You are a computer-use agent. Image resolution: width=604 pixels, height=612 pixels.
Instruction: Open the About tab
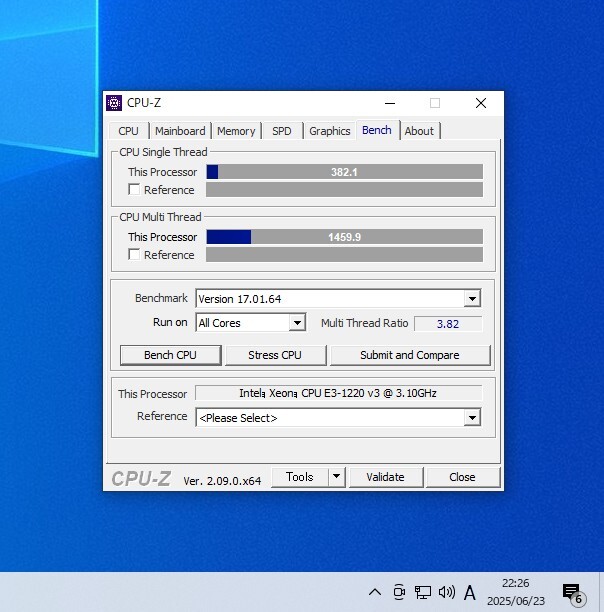tap(419, 131)
